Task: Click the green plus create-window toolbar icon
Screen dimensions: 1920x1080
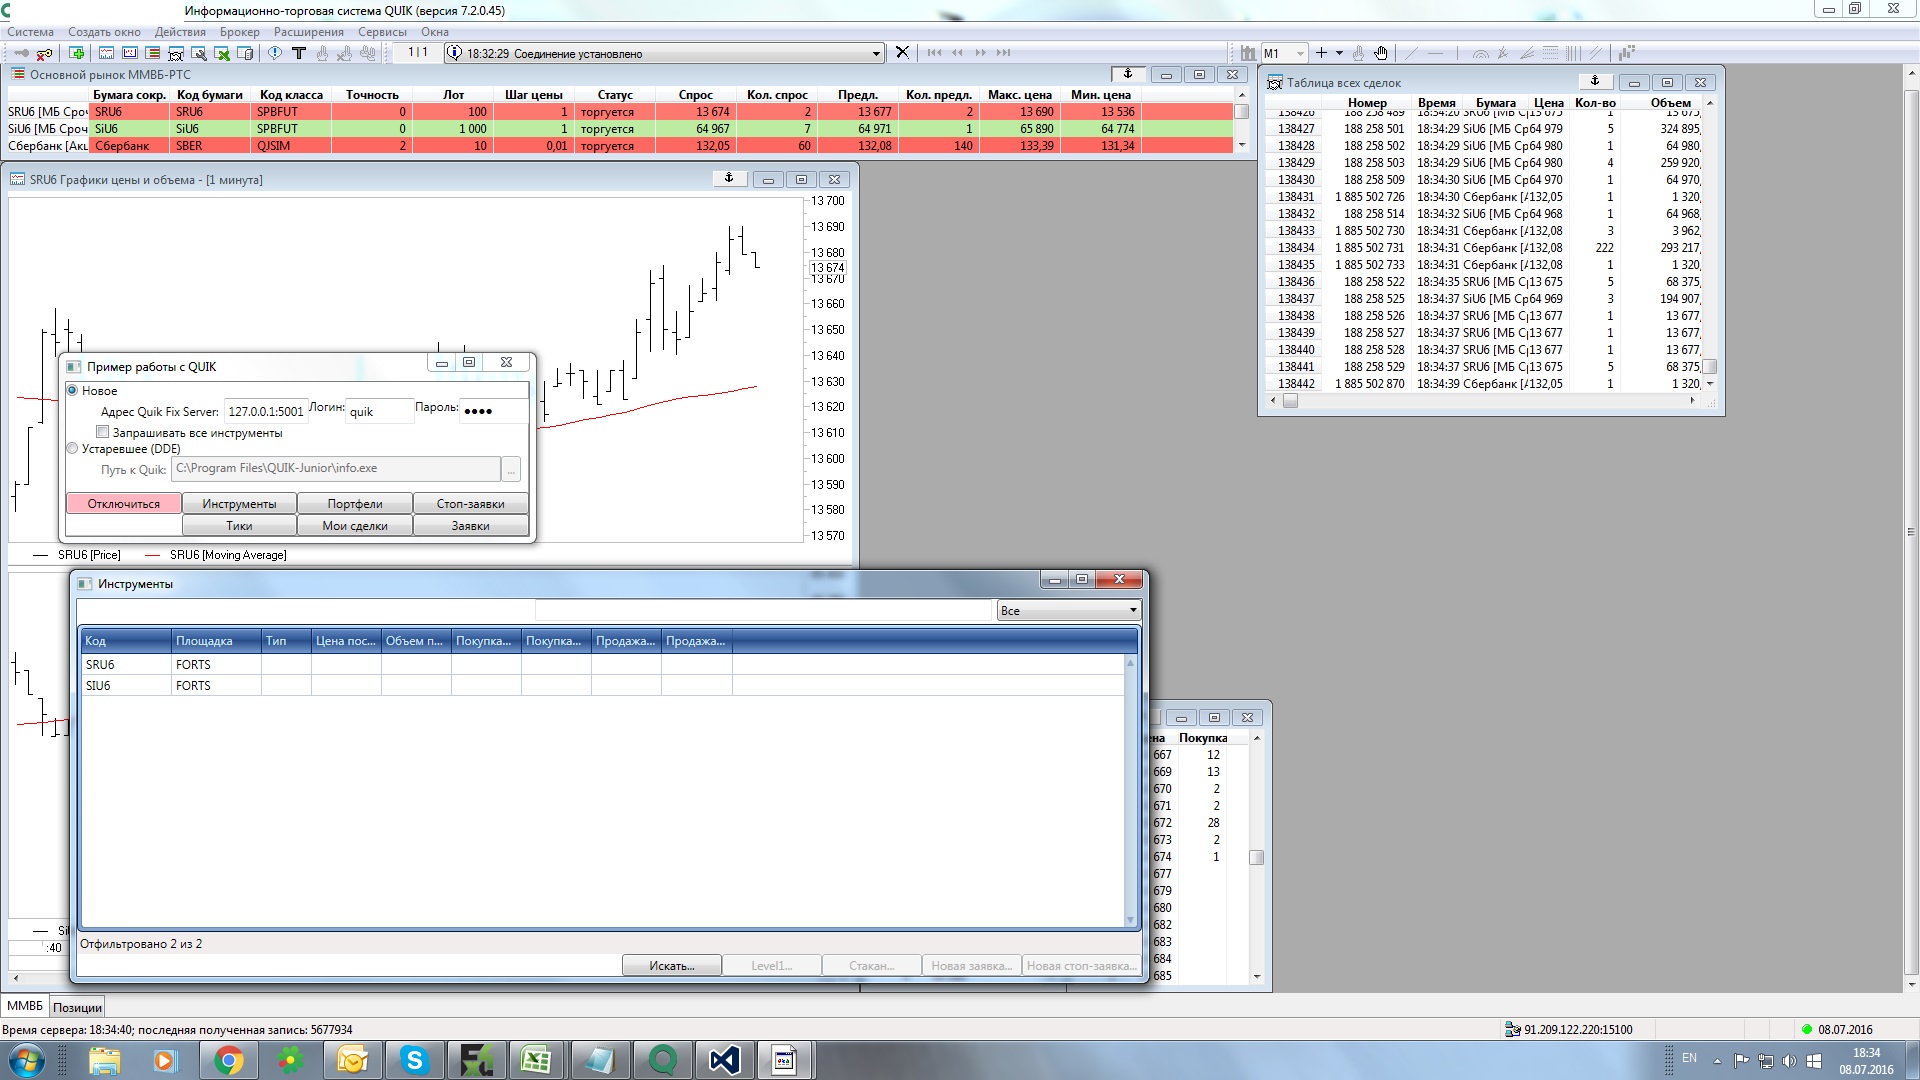Action: click(x=77, y=53)
